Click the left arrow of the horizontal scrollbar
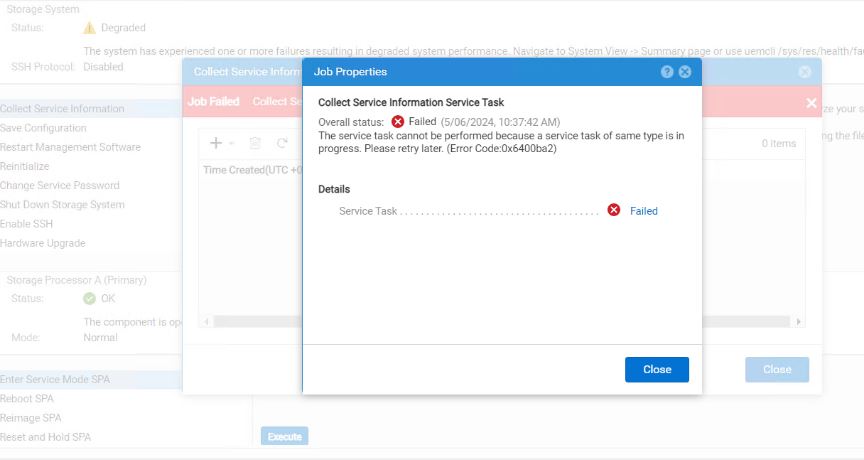 point(207,322)
